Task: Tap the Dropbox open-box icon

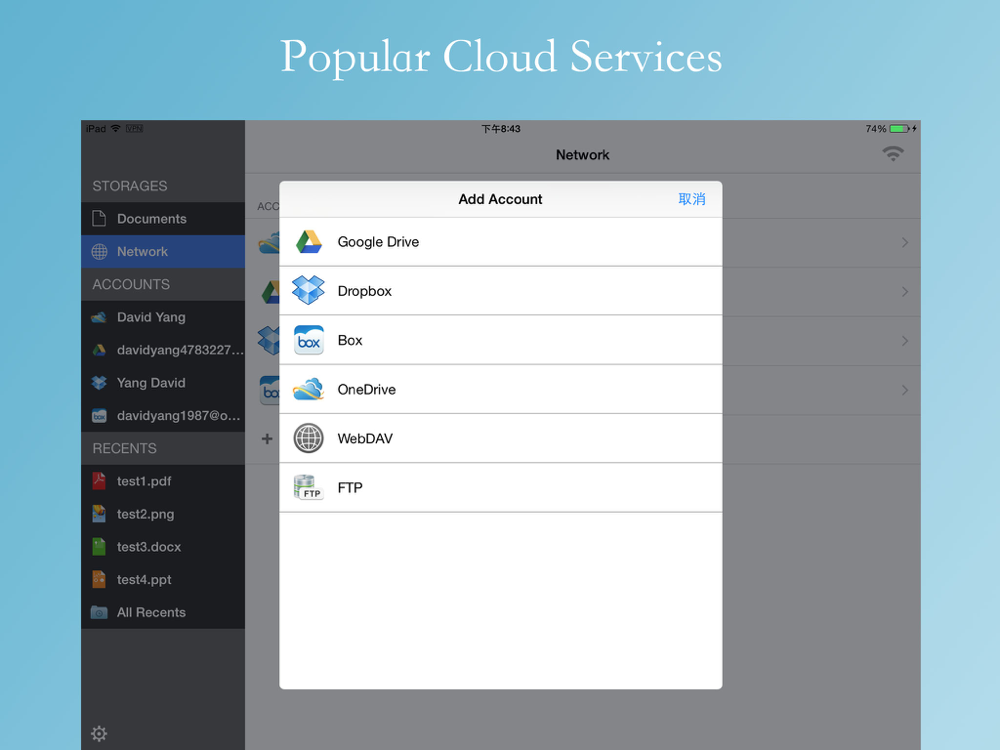Action: (308, 290)
